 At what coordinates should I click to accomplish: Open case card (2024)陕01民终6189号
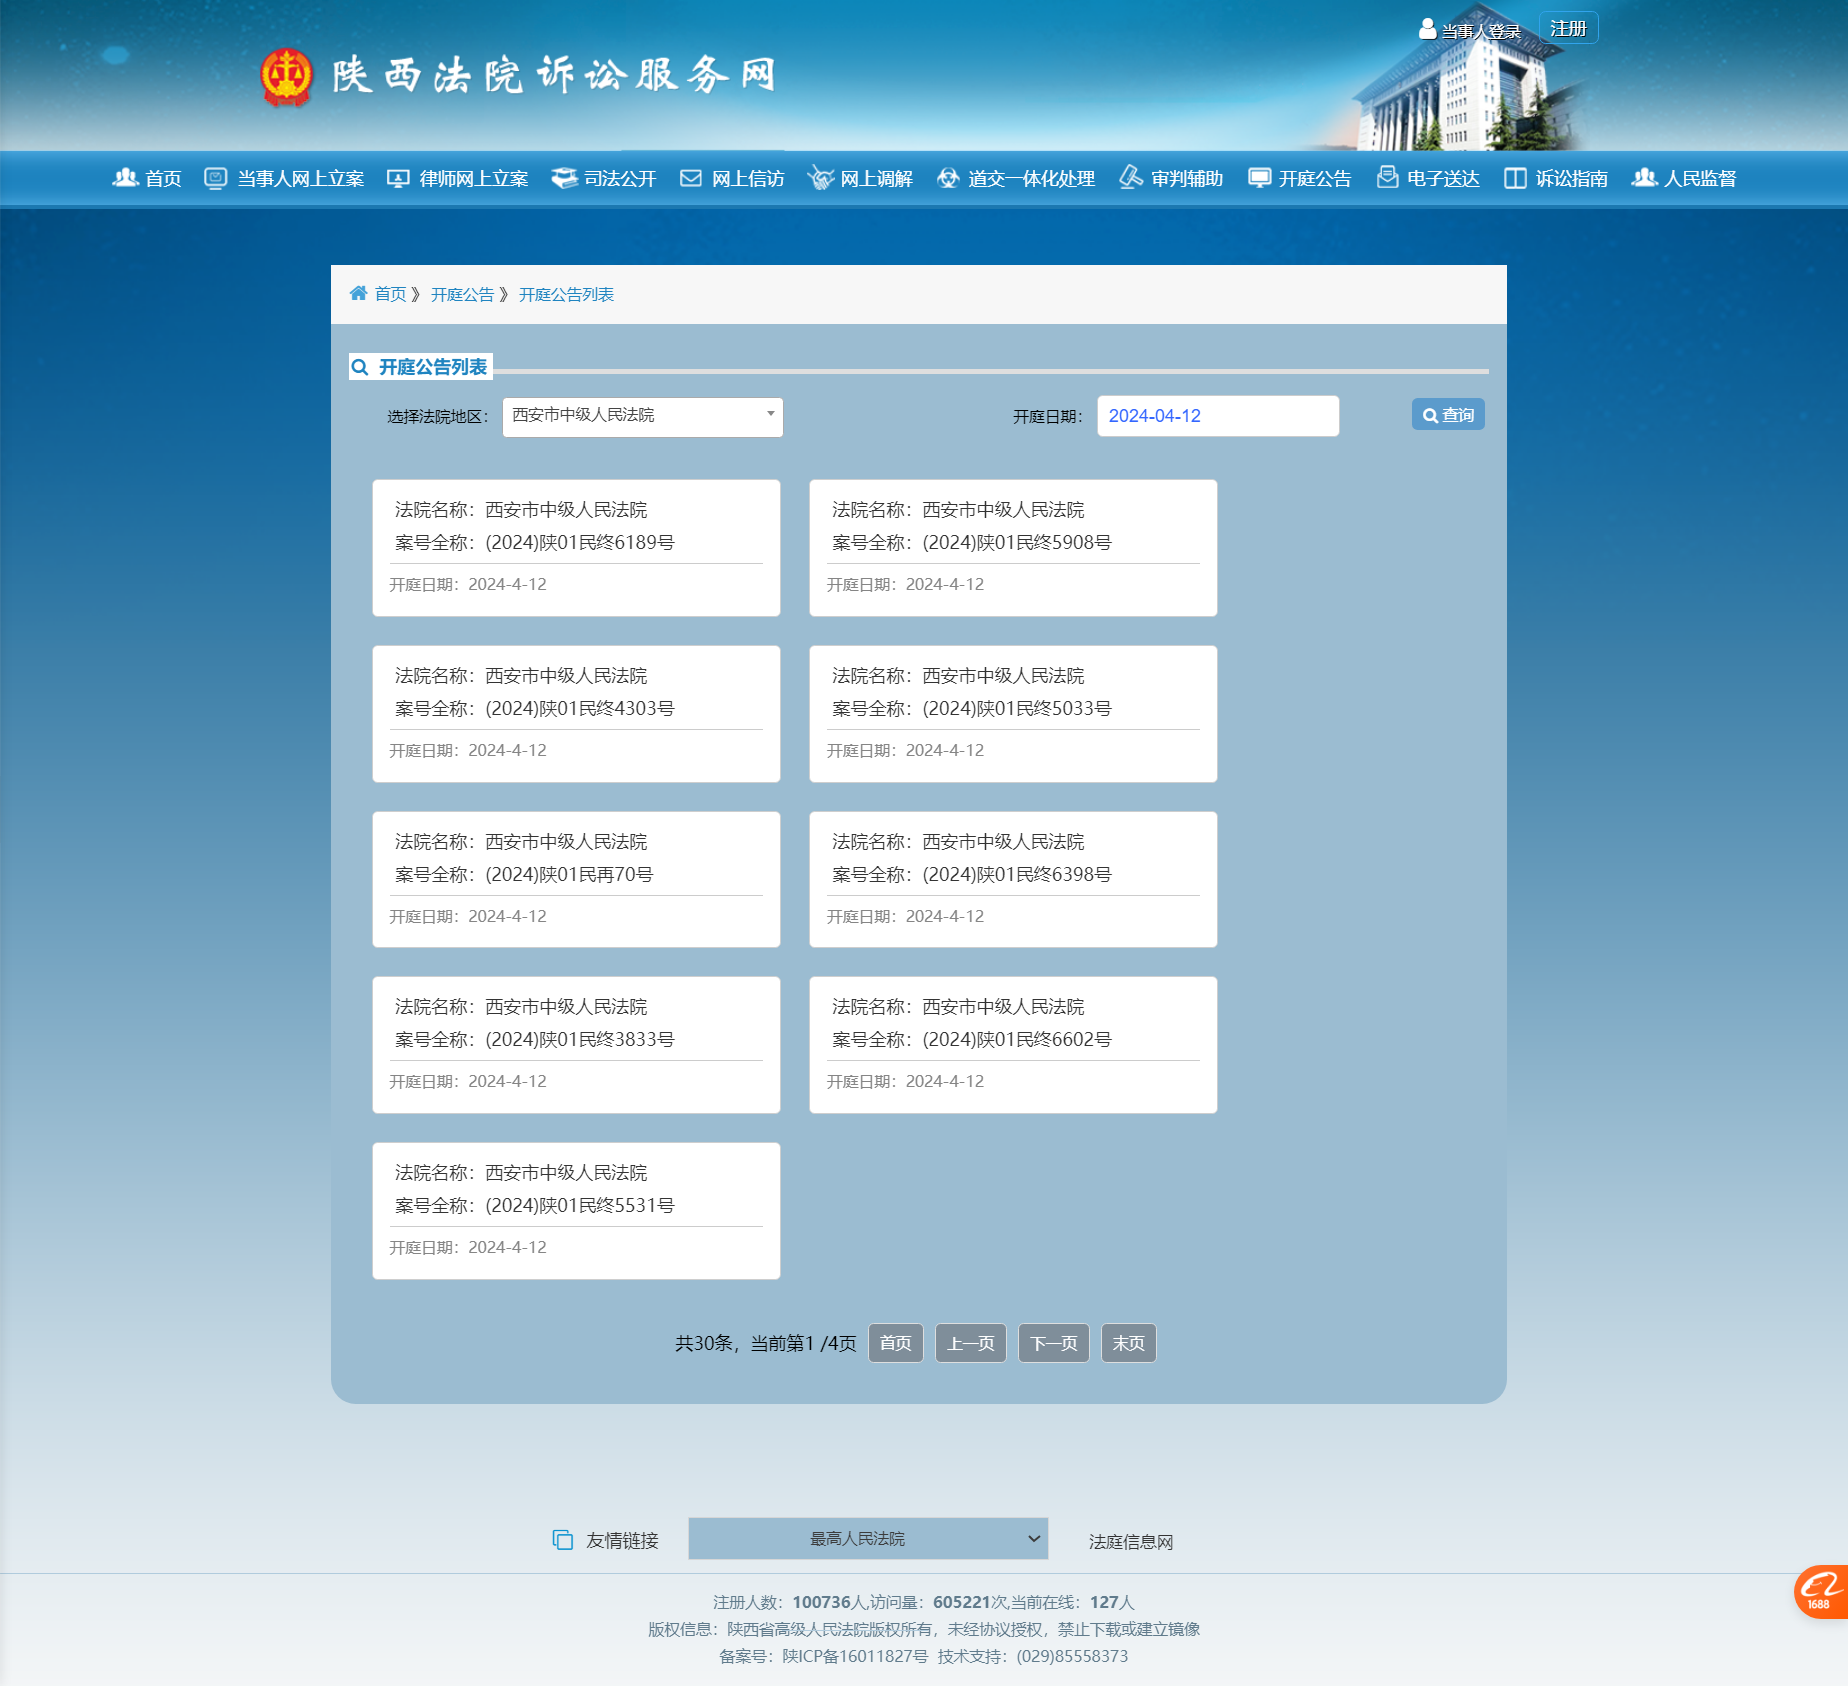576,547
